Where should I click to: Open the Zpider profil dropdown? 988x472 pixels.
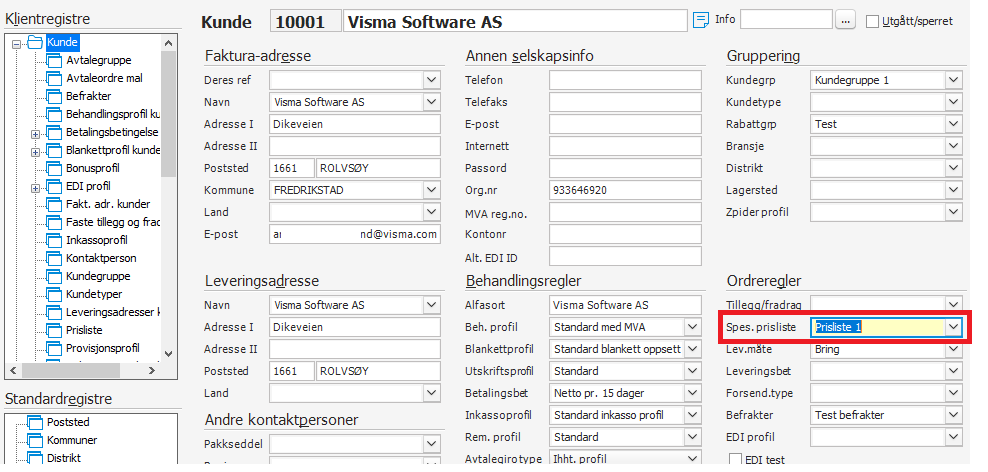pos(953,212)
